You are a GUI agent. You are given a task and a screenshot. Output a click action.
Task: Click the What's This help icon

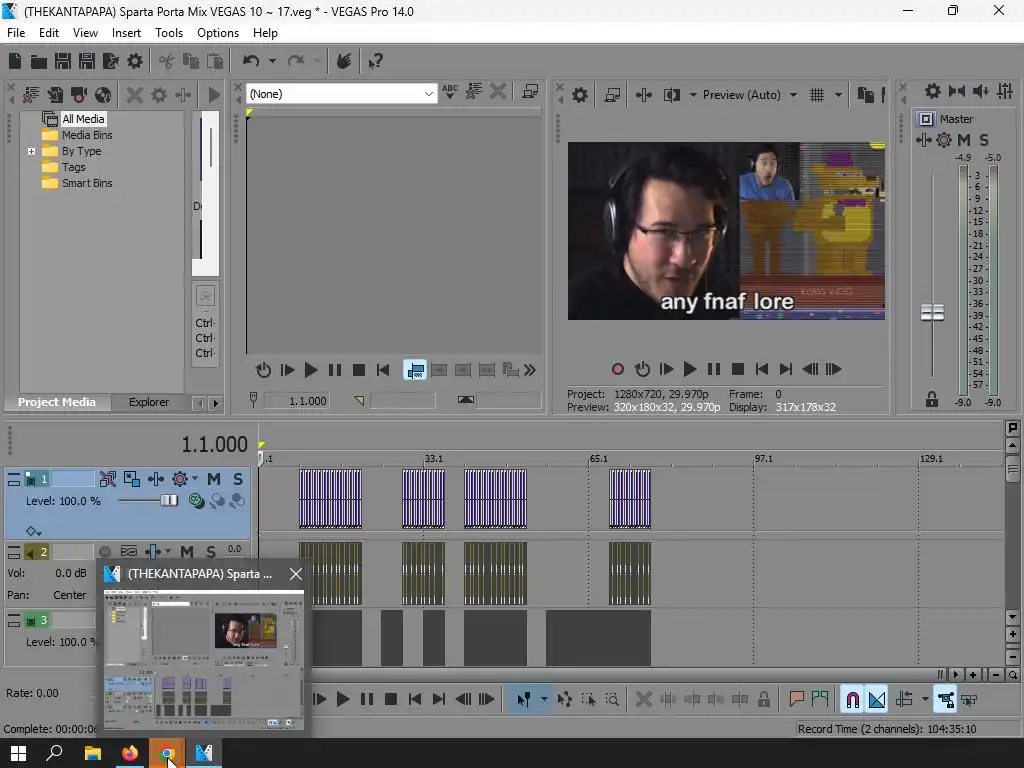376,61
